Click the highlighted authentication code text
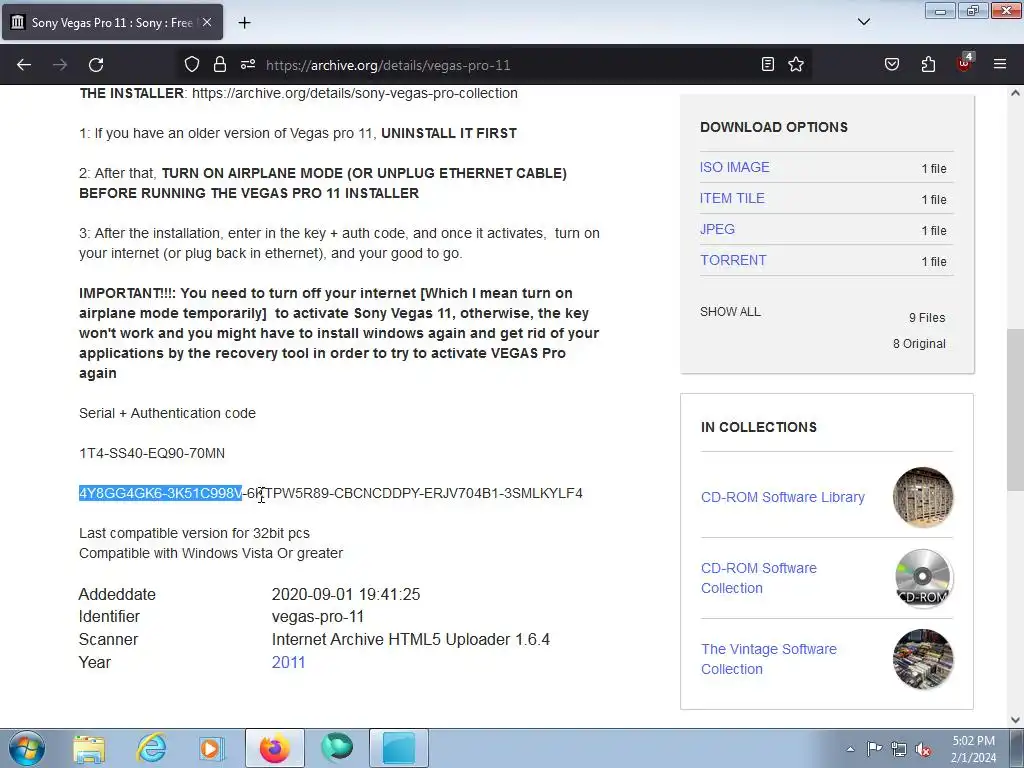 pos(161,493)
